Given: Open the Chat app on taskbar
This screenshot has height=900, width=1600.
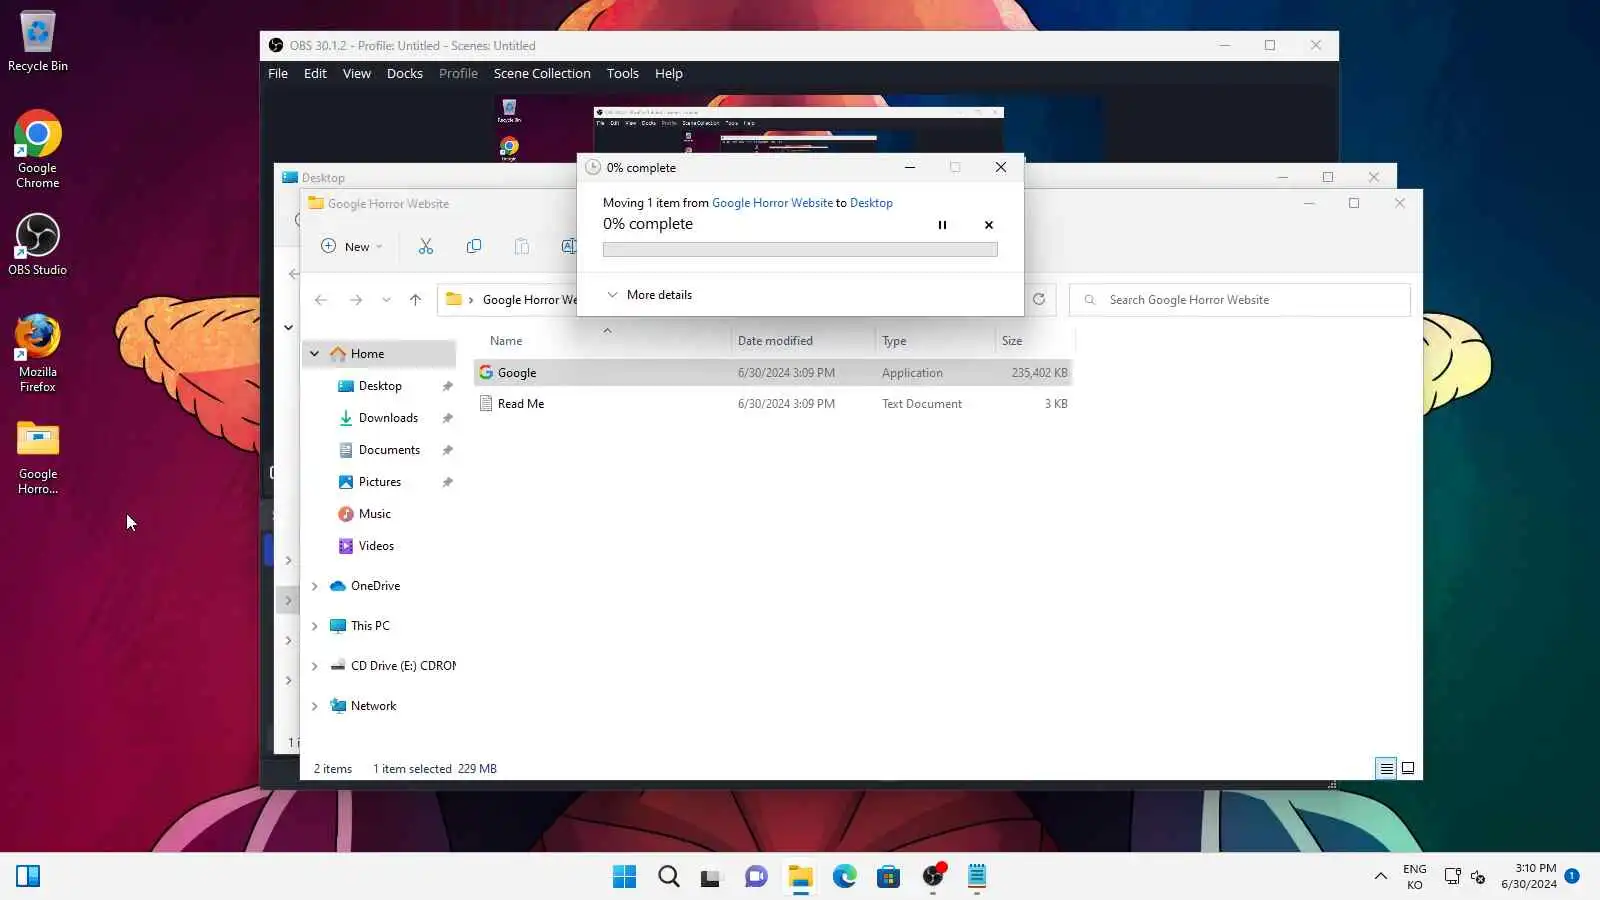Looking at the screenshot, I should click(756, 877).
